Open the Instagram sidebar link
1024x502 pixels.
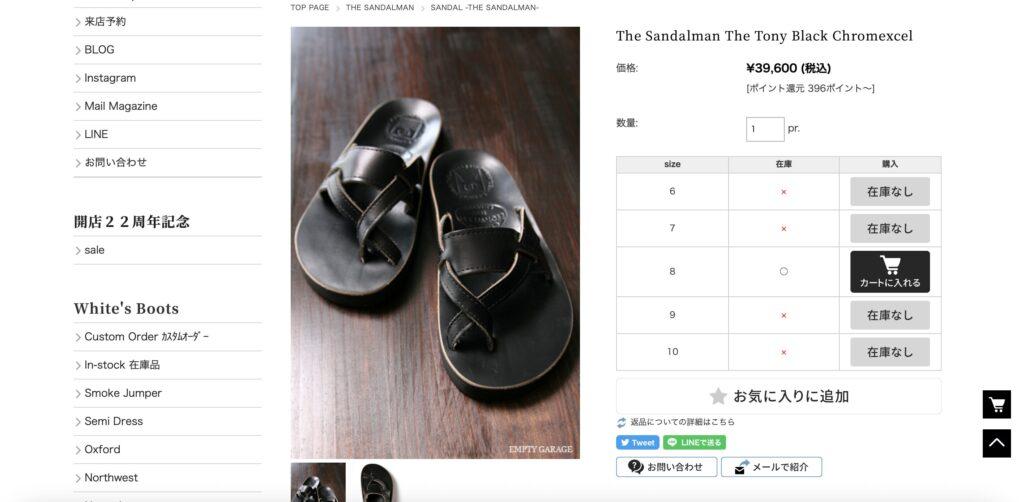click(x=110, y=78)
